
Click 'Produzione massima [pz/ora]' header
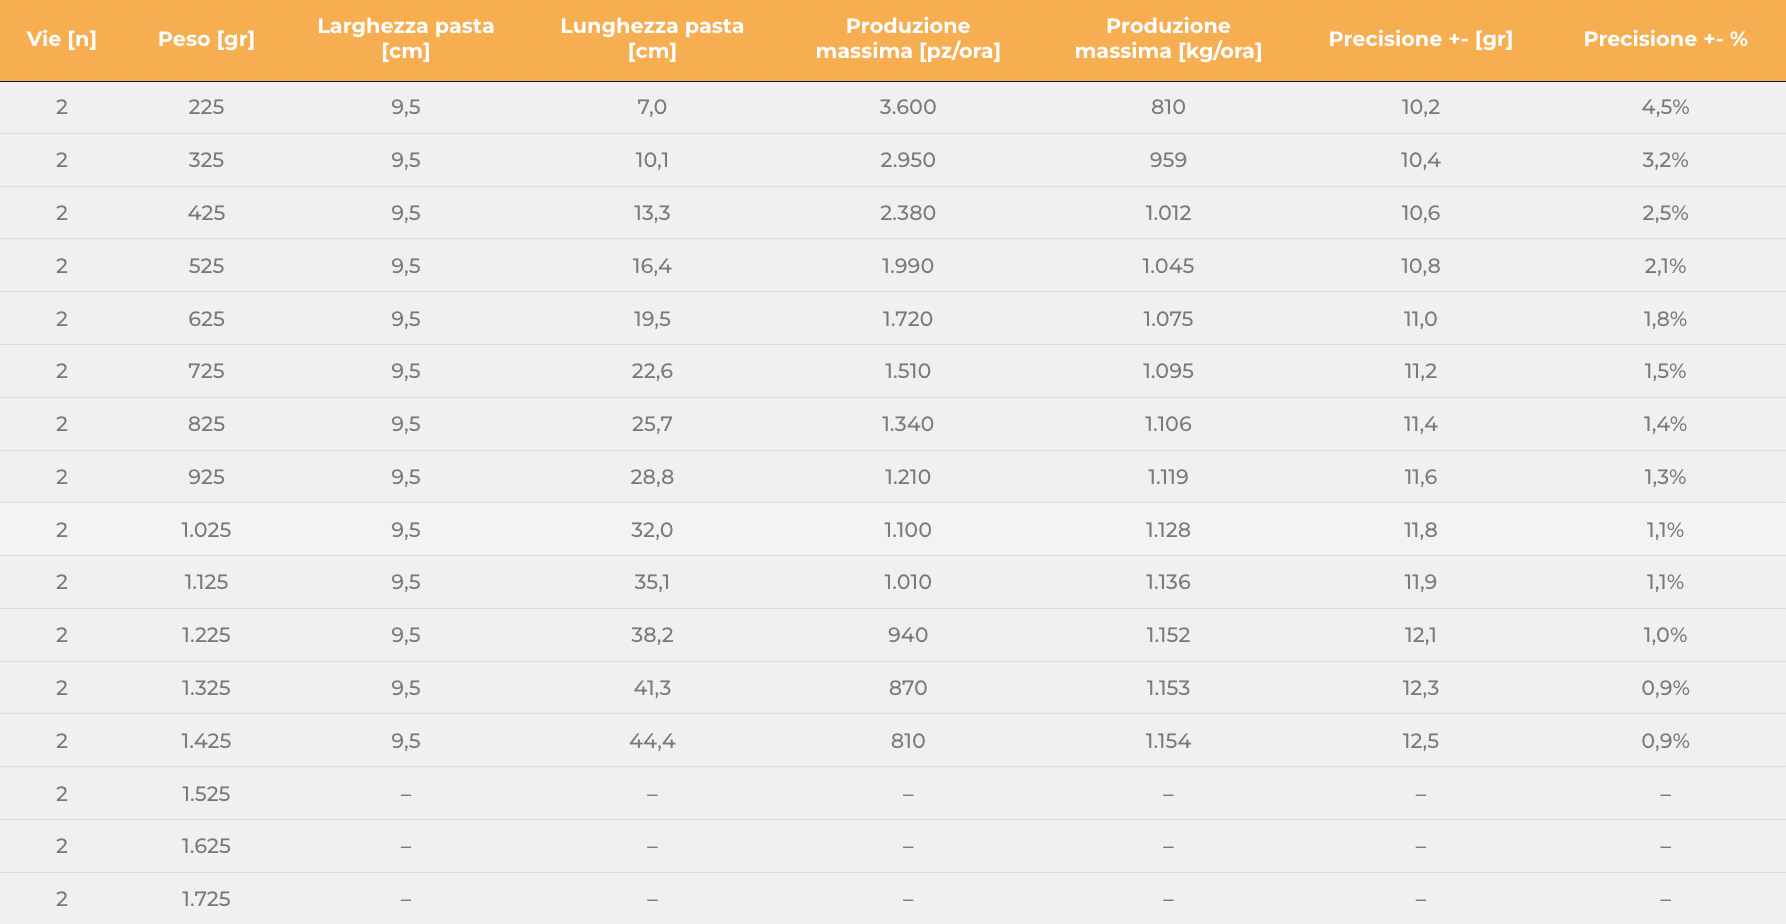coord(908,39)
